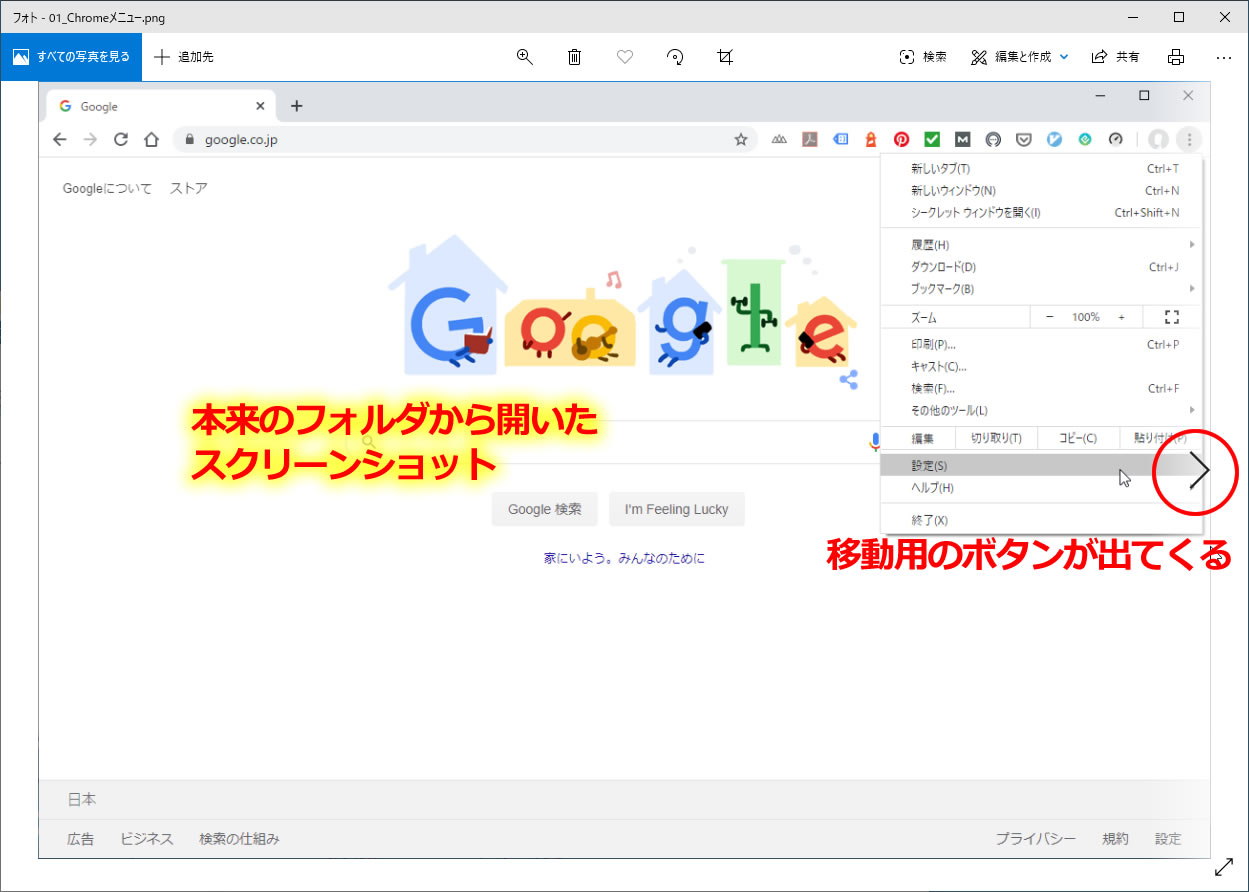Viewport: 1249px width, 892px height.
Task: Click the Lighthouse extension icon
Action: tap(871, 140)
